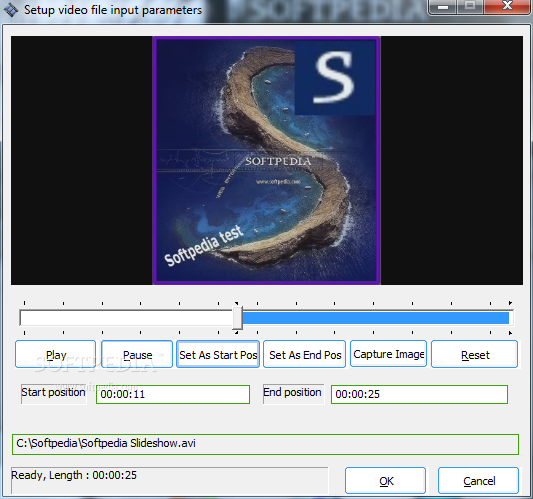Image resolution: width=533 pixels, height=499 pixels.
Task: Minimize the setup dialog window
Action: point(442,6)
